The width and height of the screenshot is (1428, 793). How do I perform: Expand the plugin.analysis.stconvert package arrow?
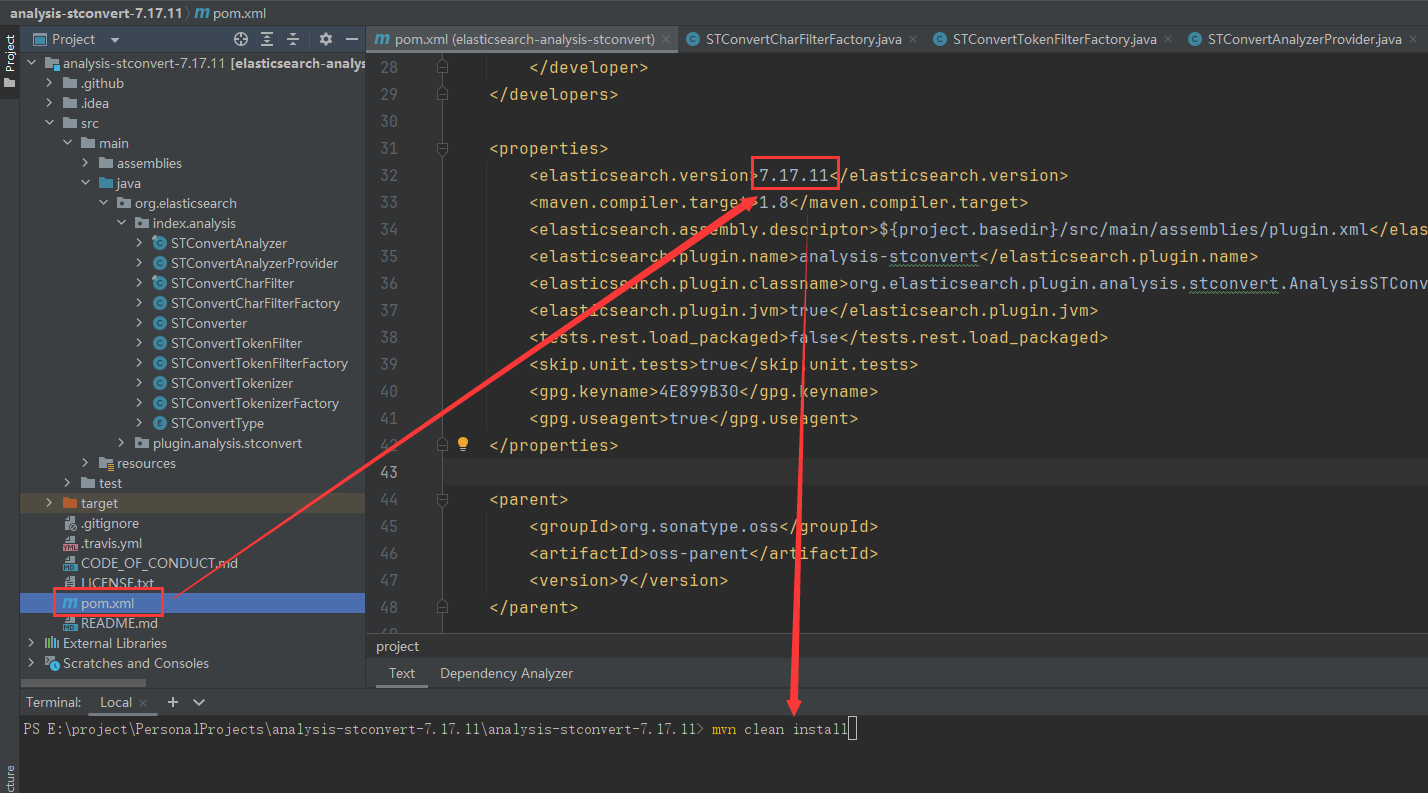(x=121, y=443)
